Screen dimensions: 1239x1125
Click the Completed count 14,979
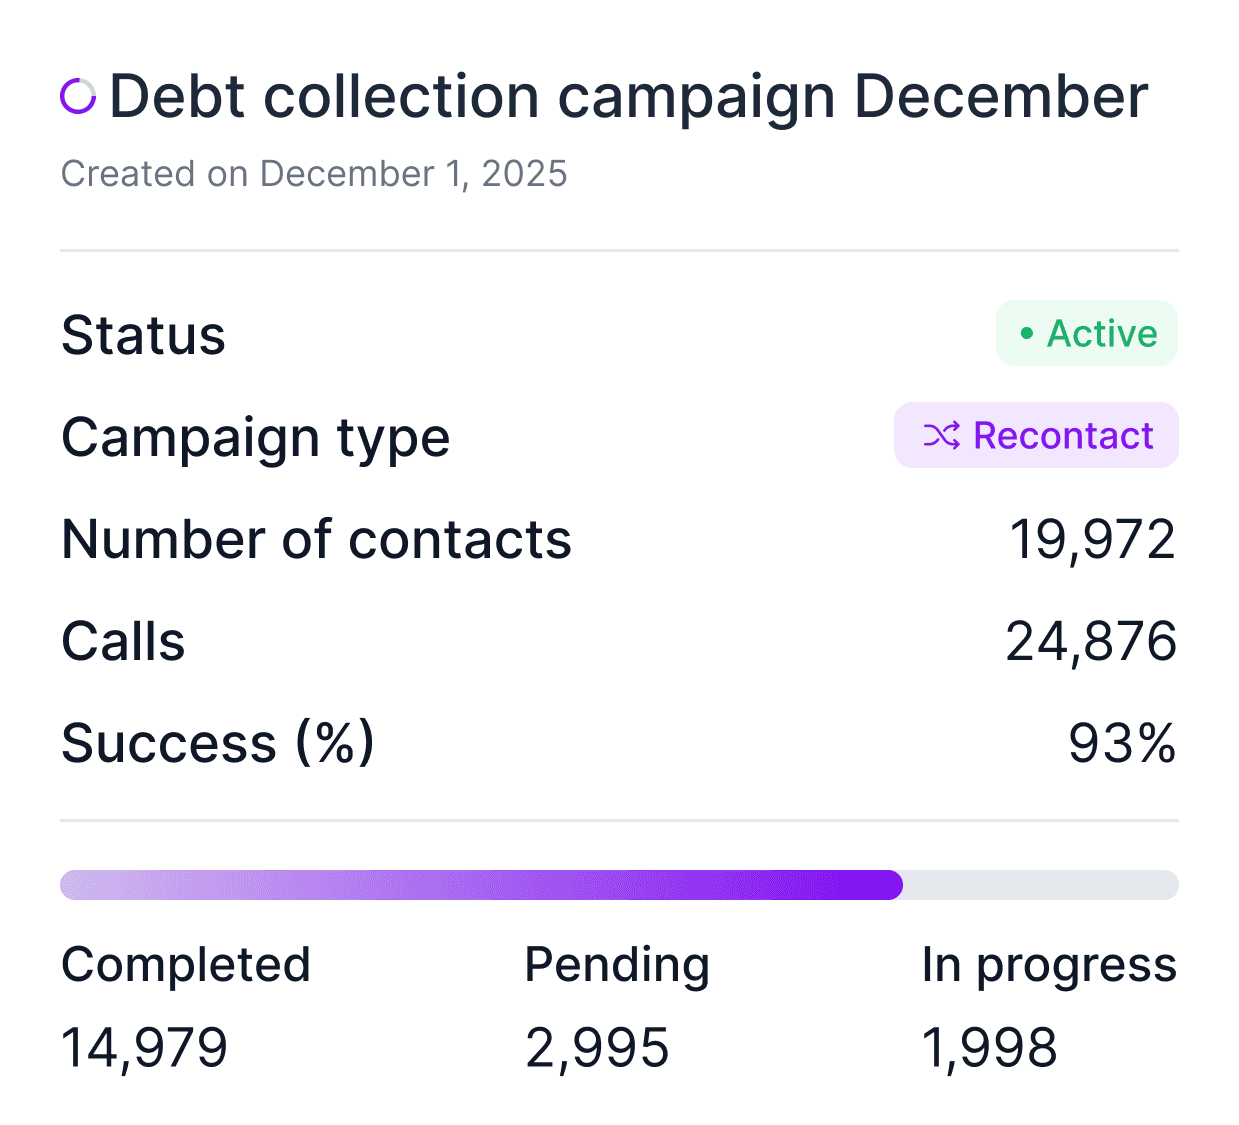(145, 1048)
